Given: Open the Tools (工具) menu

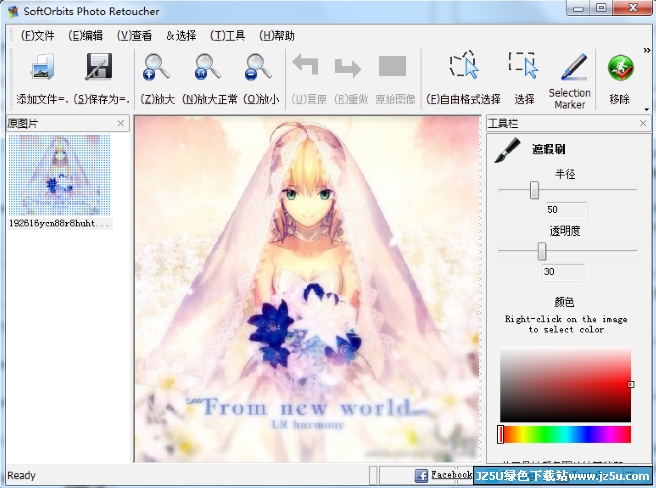Looking at the screenshot, I should (x=228, y=36).
